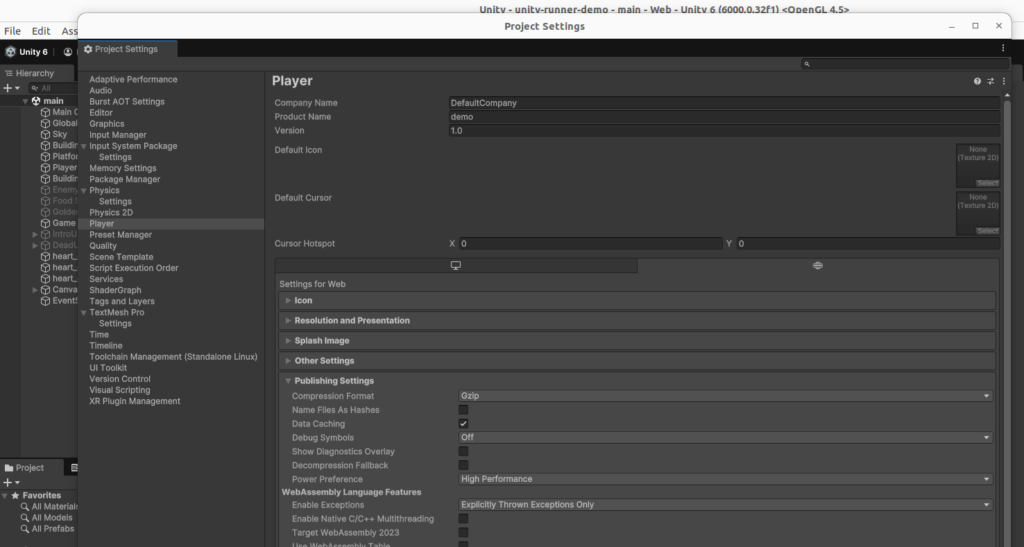Click the Player panel vertical scrollbar
The image size is (1024, 547).
pyautogui.click(x=1007, y=320)
